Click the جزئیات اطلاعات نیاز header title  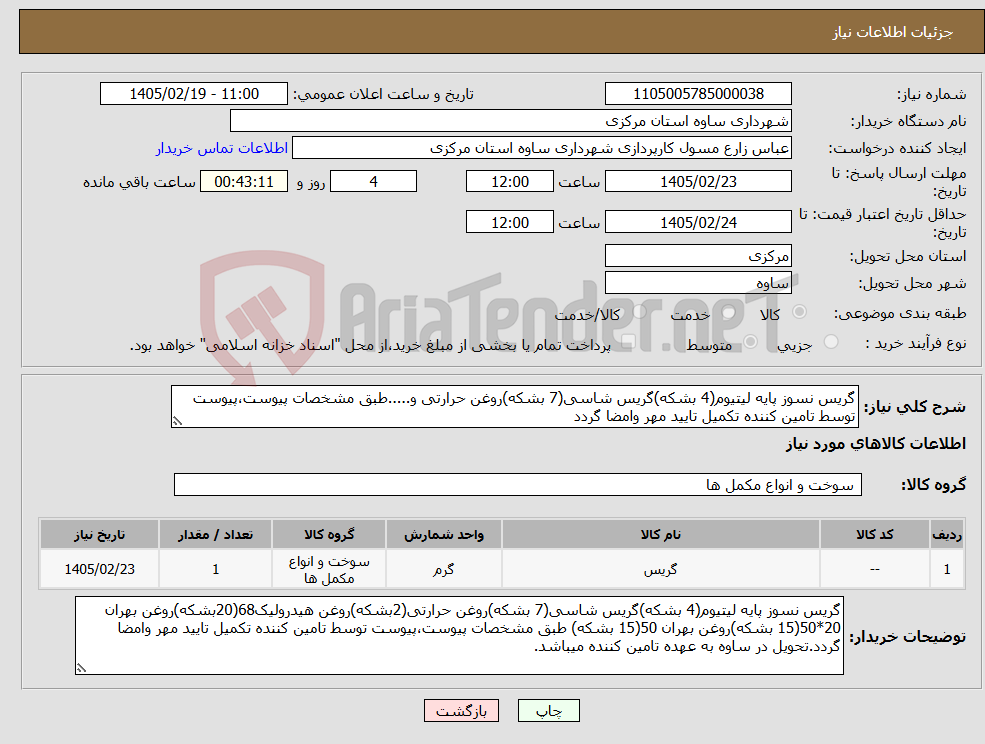[893, 32]
